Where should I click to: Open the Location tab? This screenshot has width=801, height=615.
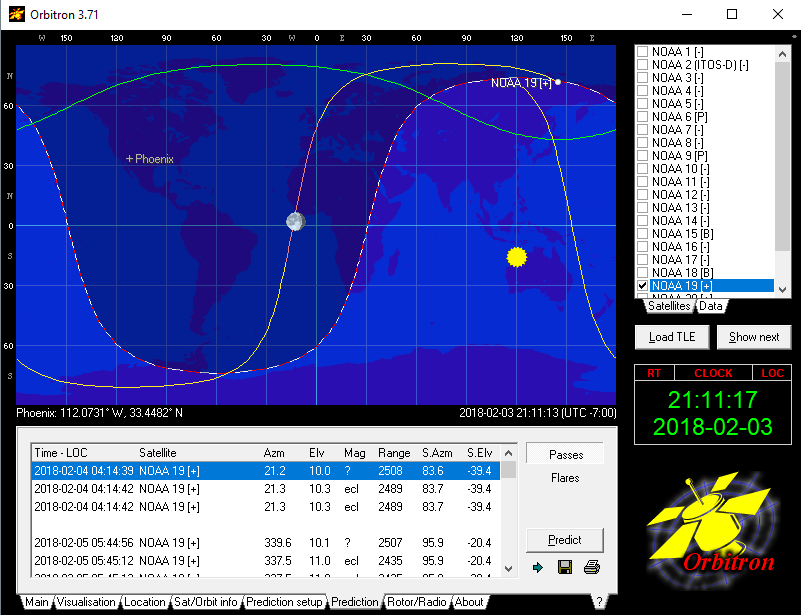click(145, 602)
